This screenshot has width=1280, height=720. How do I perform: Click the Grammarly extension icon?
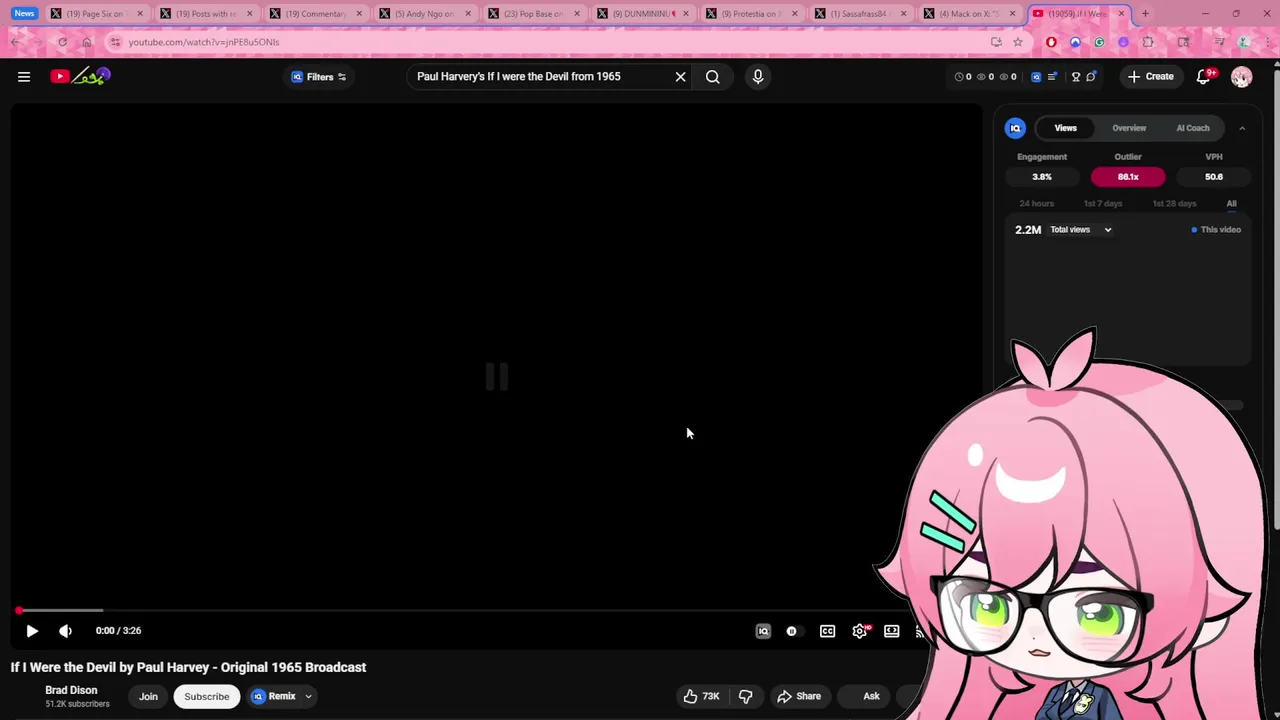(x=1099, y=42)
